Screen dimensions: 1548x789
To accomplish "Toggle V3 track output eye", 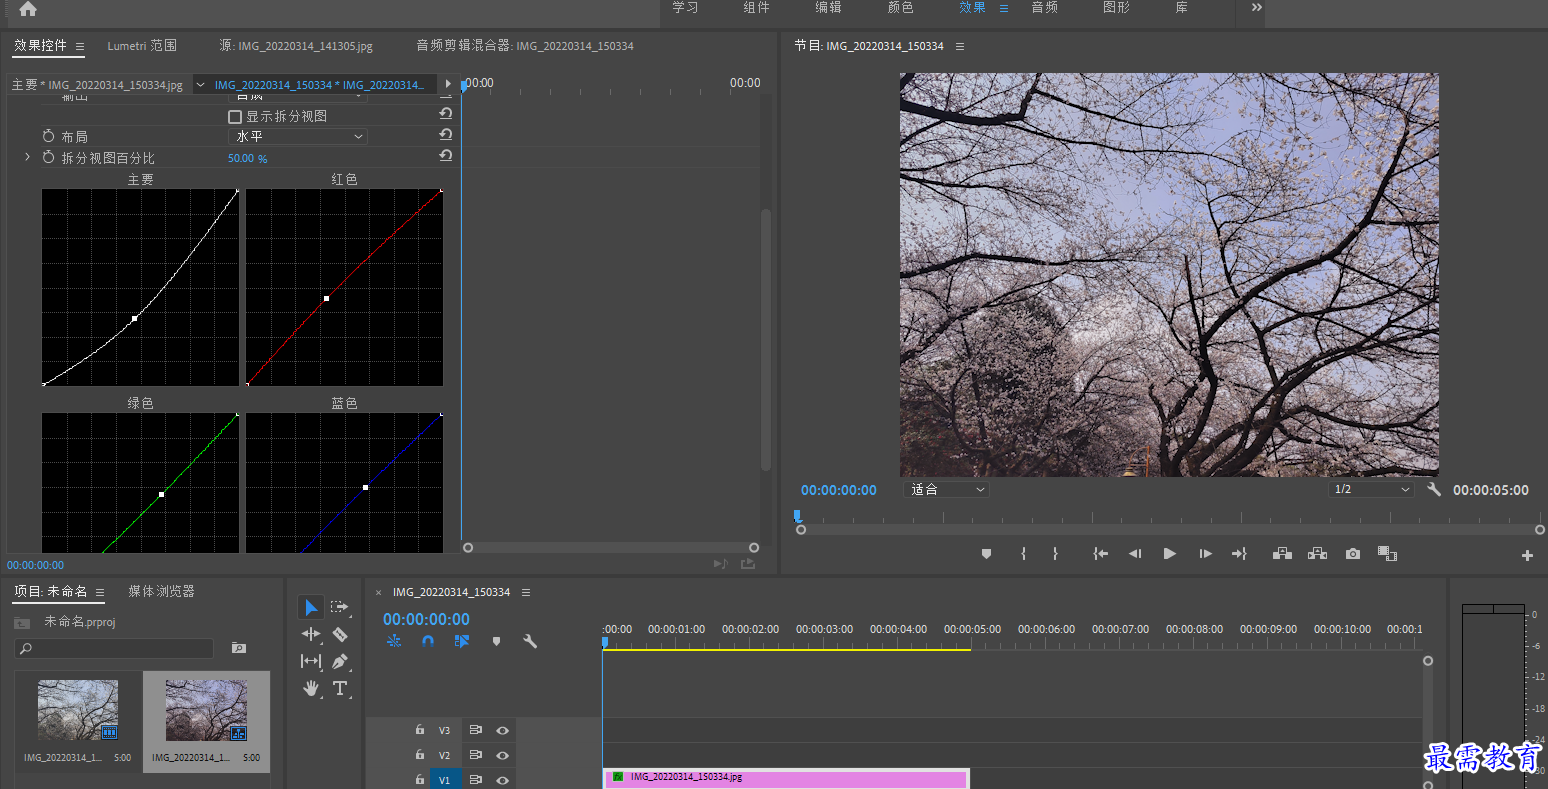I will [x=503, y=730].
